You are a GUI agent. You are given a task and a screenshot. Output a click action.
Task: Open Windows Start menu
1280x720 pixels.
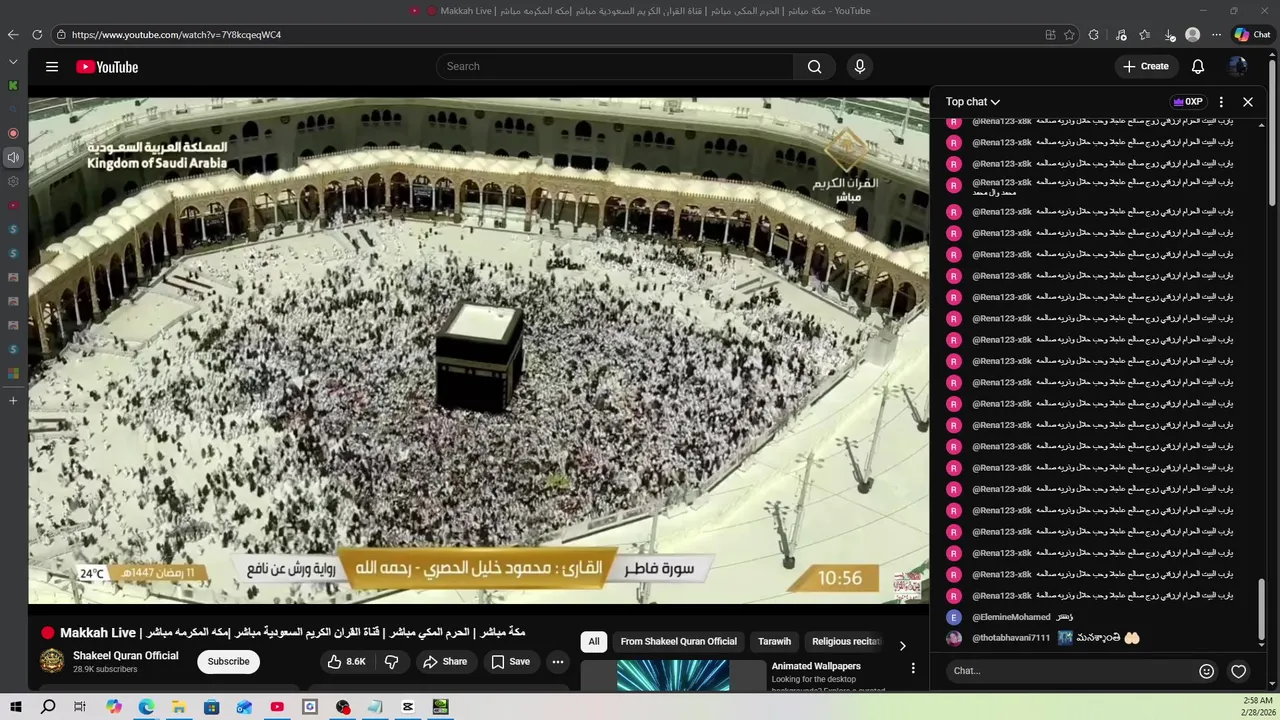tap(15, 707)
